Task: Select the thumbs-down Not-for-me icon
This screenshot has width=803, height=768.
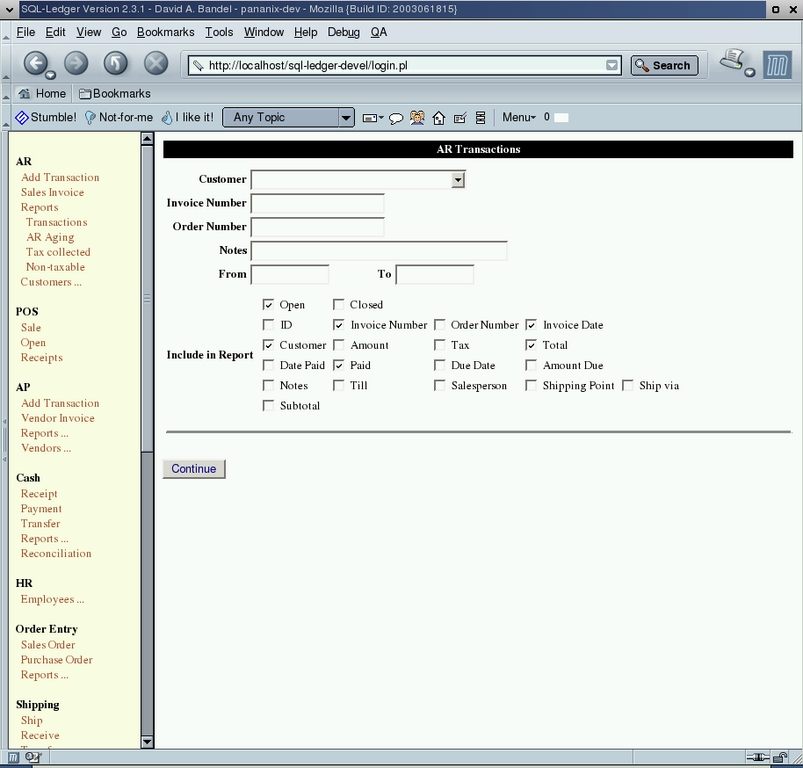Action: pos(88,117)
